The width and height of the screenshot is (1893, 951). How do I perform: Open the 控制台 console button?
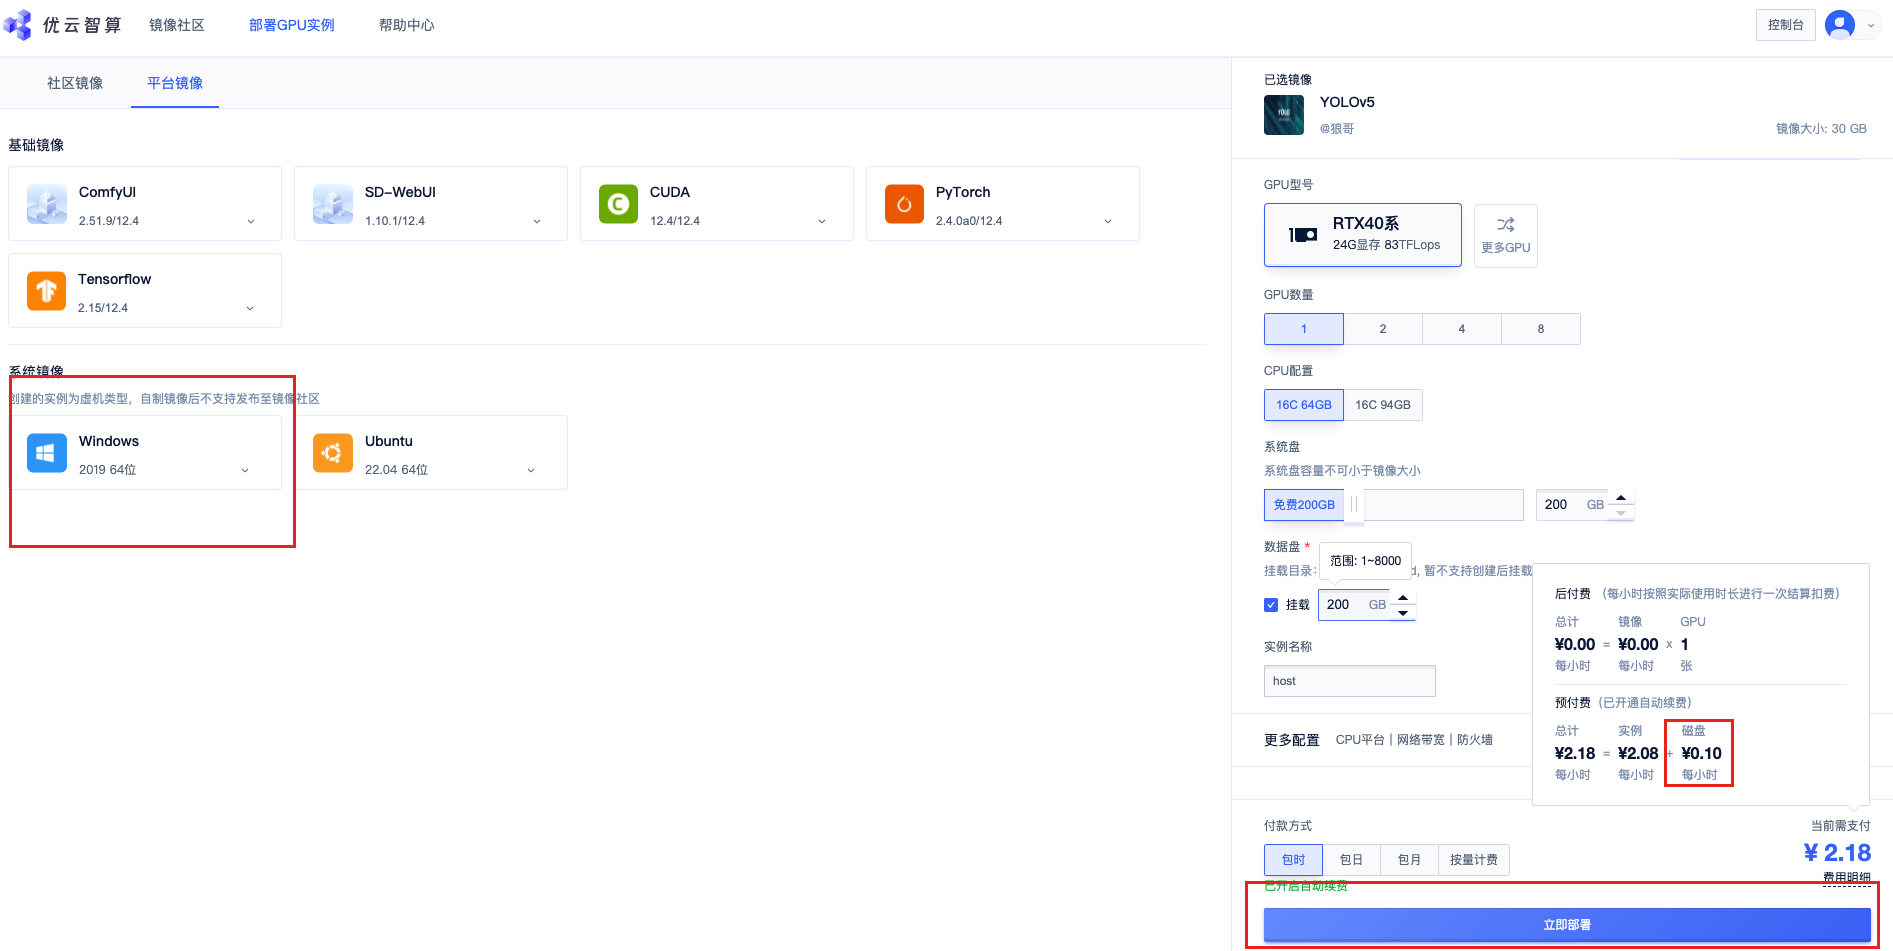[1785, 25]
